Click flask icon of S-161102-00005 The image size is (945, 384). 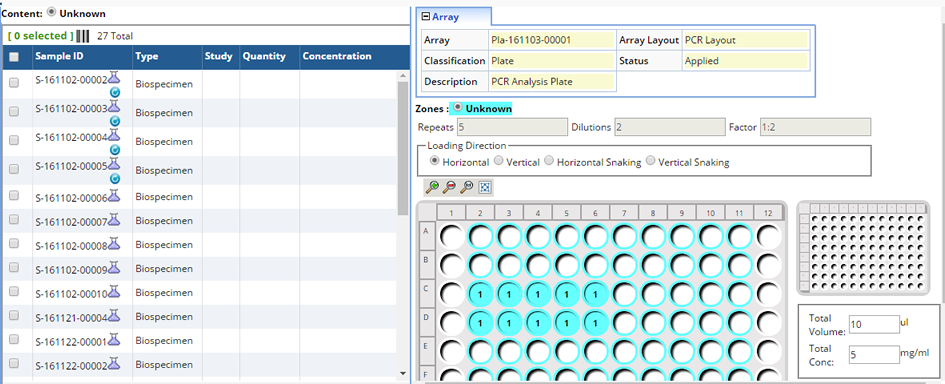pos(114,164)
